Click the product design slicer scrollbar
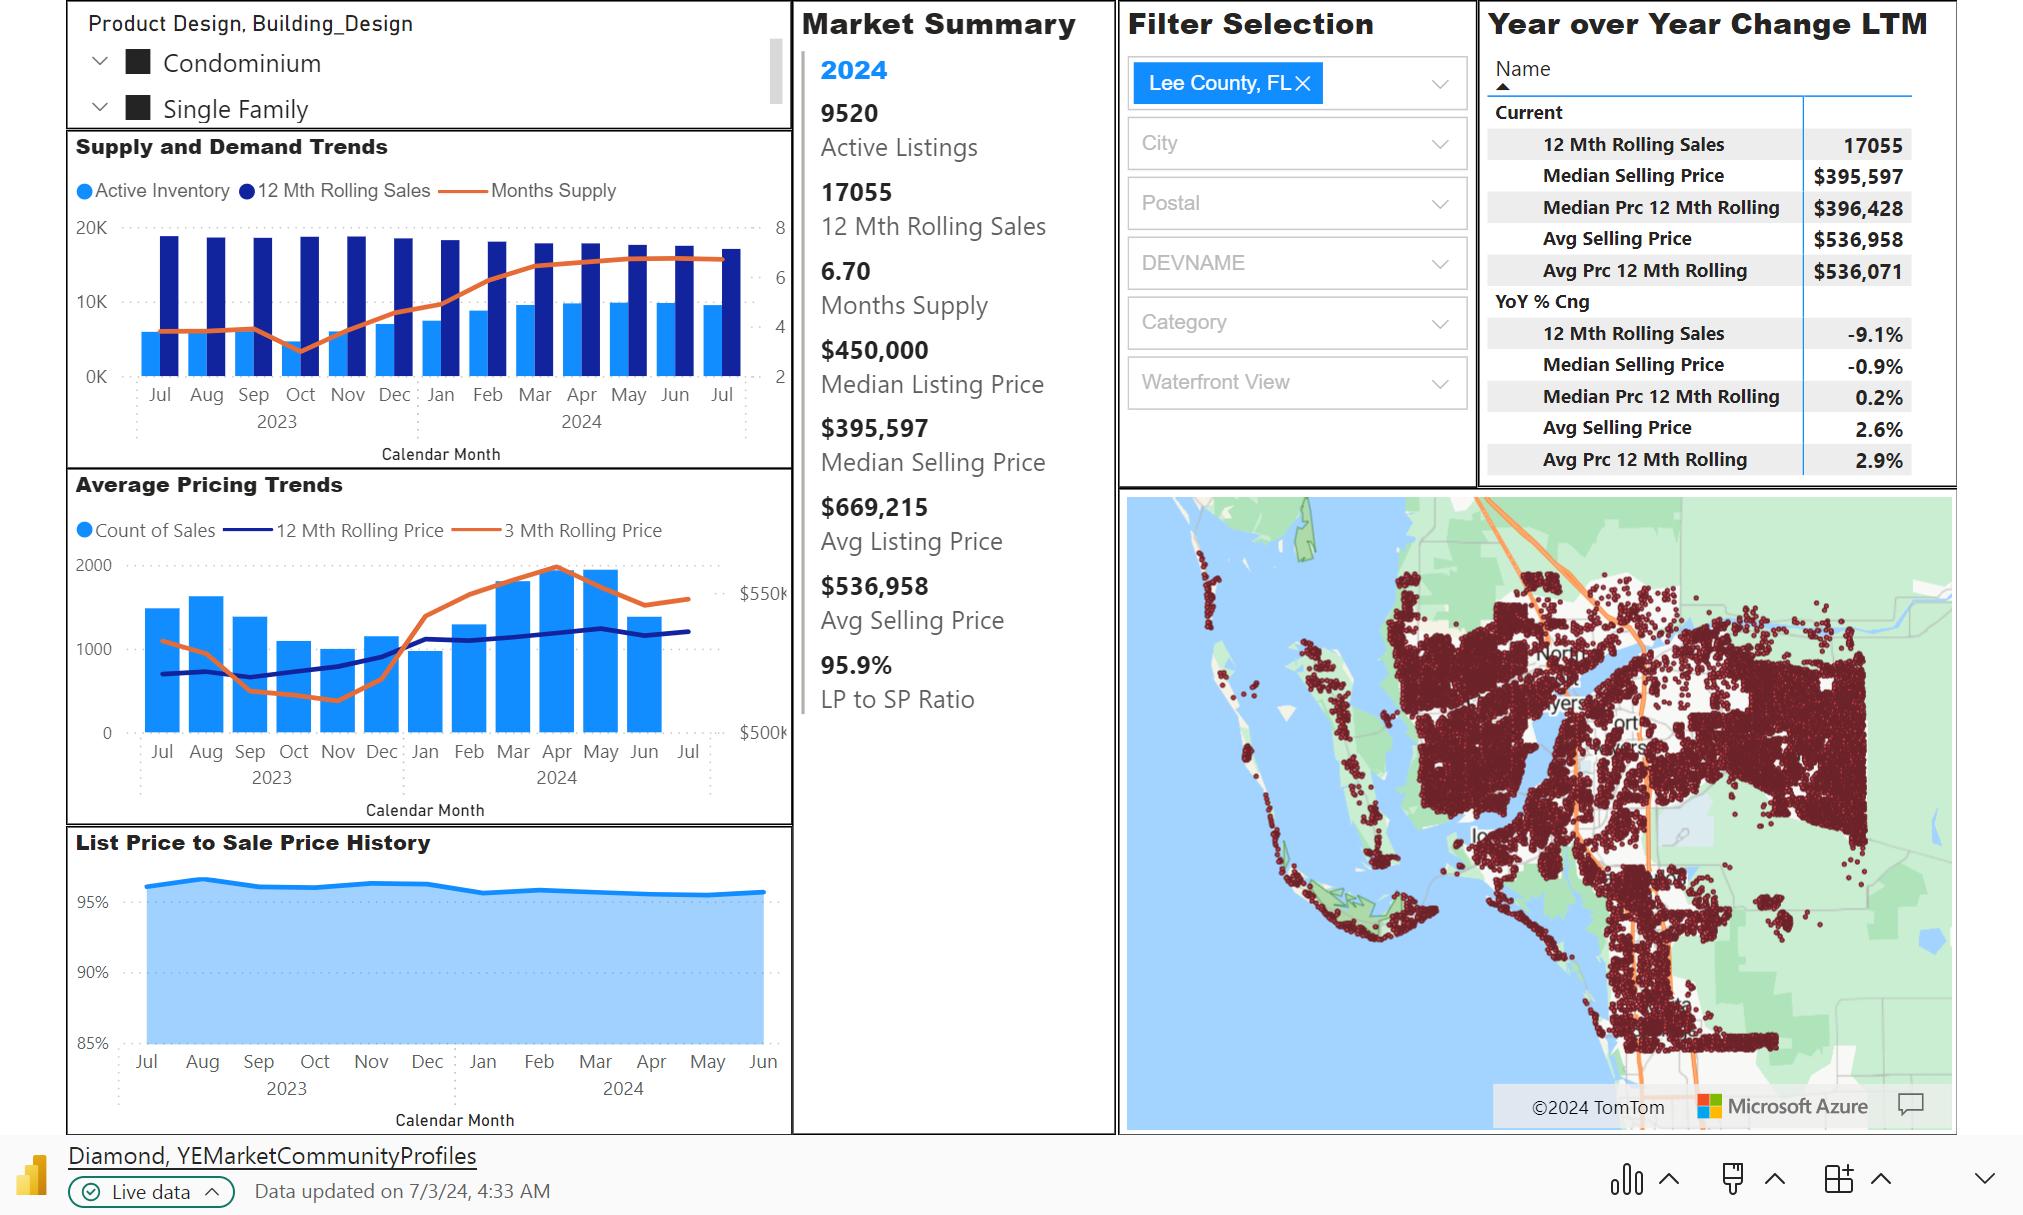The height and width of the screenshot is (1215, 2023). tap(775, 70)
